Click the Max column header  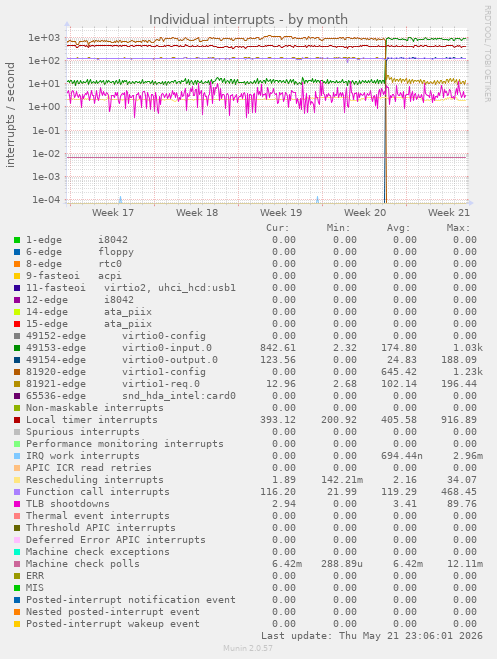pos(458,228)
